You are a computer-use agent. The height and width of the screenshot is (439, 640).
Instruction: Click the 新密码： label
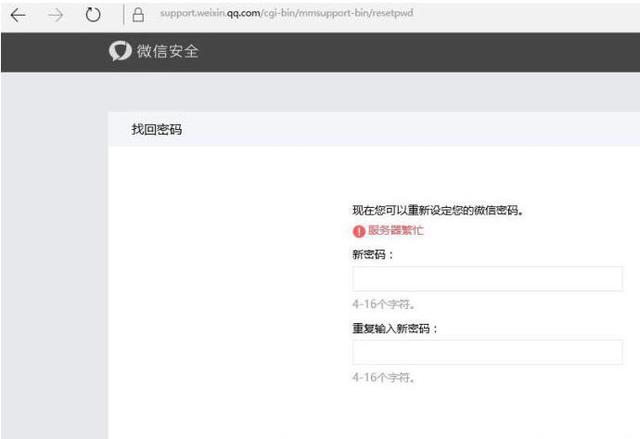pyautogui.click(x=373, y=255)
